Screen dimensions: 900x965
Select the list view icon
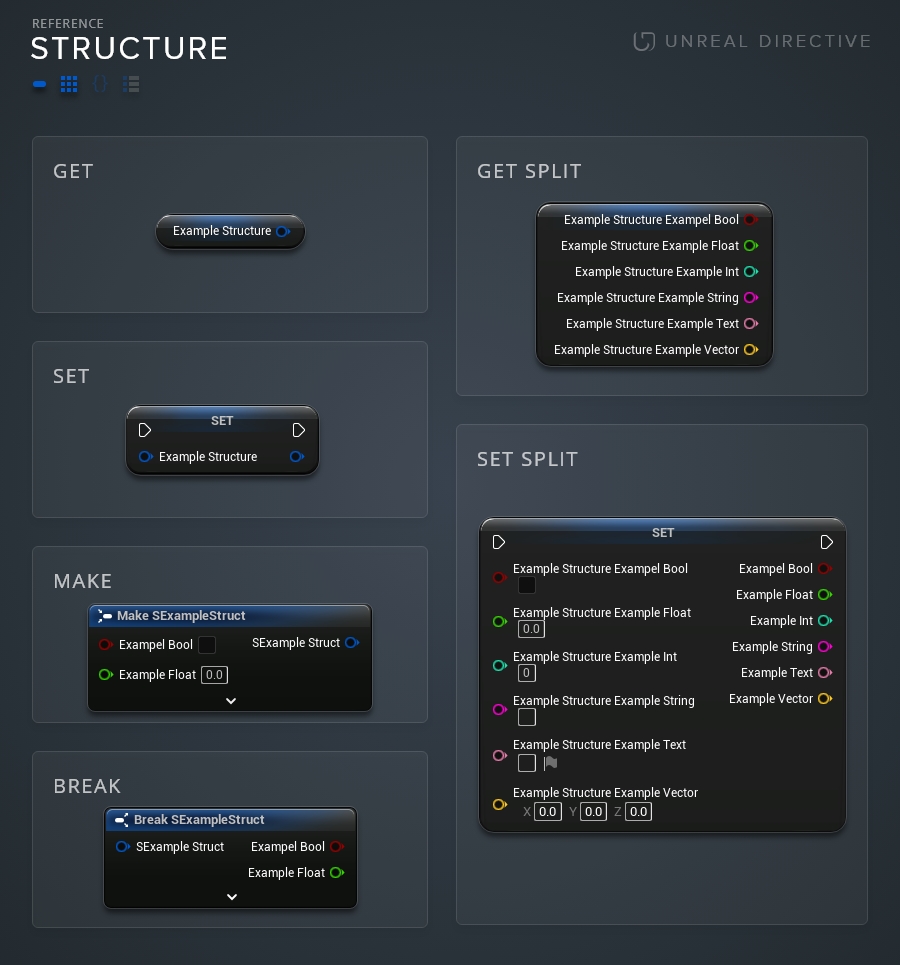coord(131,84)
